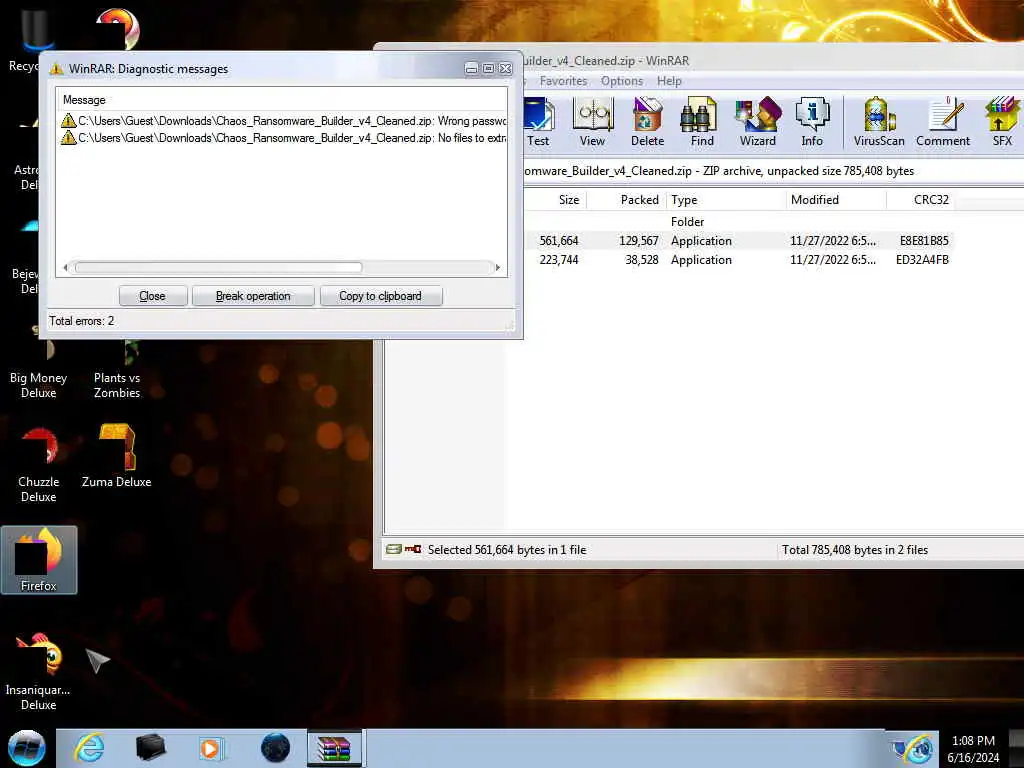
Task: Open Chuzzle Deluxe desktop icon
Action: (39, 464)
